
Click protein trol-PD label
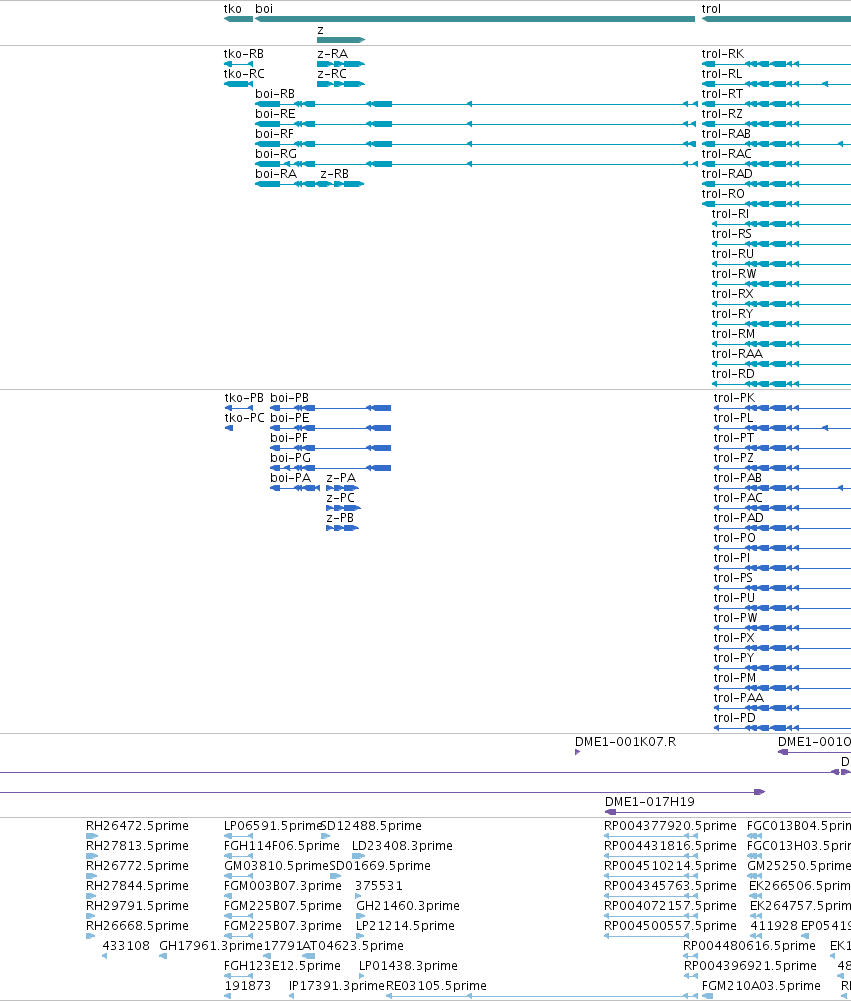pos(735,718)
